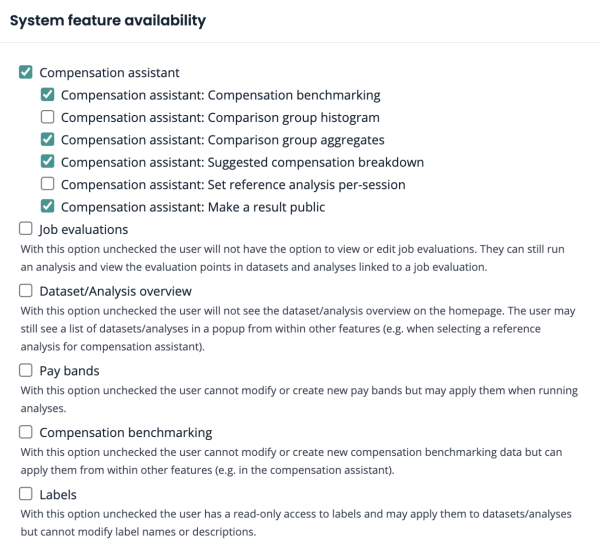Viewport: 600px width, 555px height.
Task: Click the Compensation assistant label text
Action: [x=109, y=73]
